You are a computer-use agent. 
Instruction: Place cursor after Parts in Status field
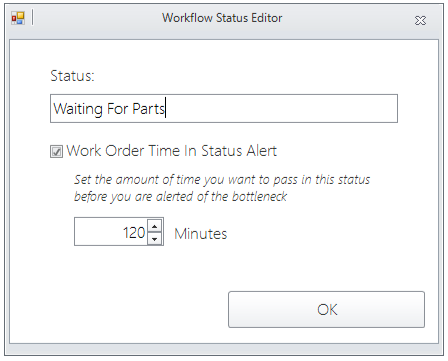point(166,109)
